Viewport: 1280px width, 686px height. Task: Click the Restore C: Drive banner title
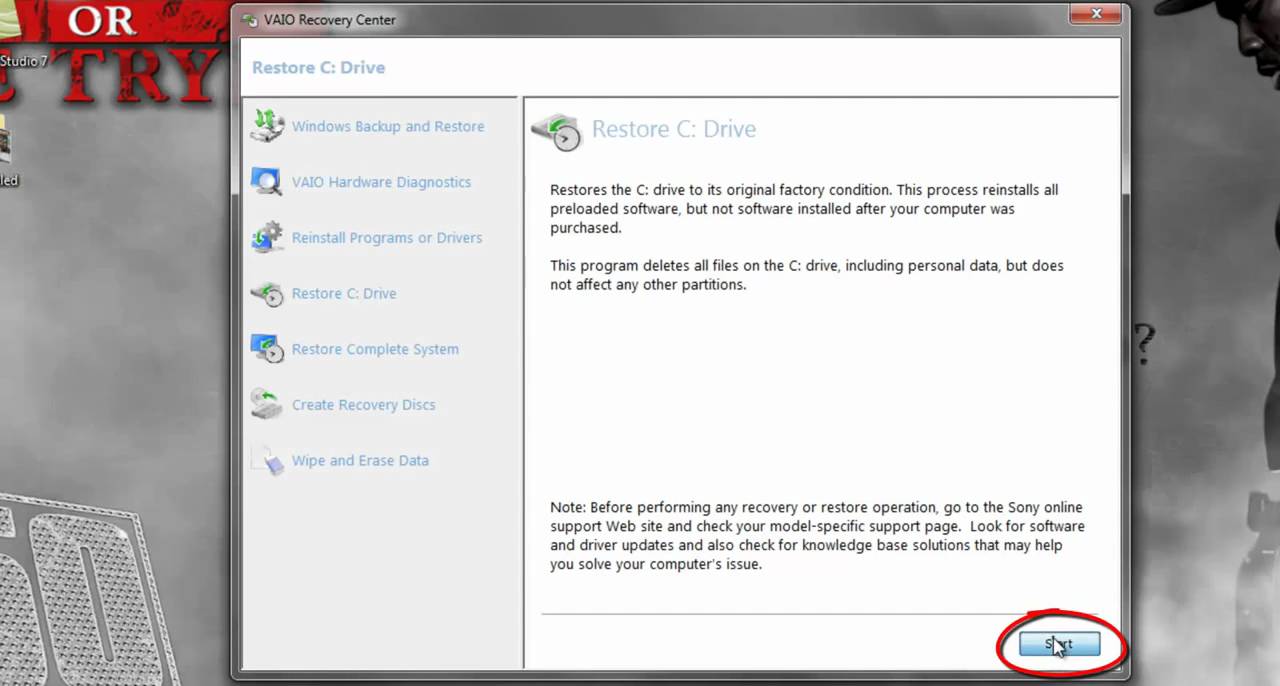pyautogui.click(x=319, y=68)
